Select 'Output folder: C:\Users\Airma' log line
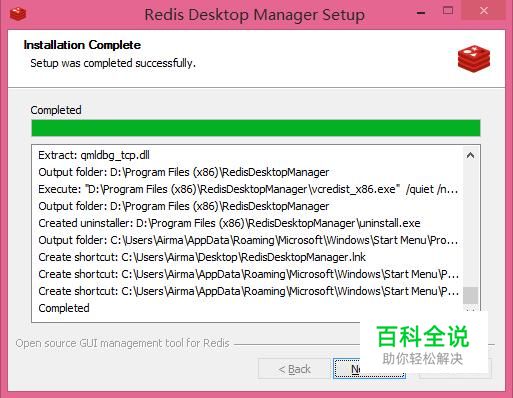This screenshot has width=513, height=398. 248,240
